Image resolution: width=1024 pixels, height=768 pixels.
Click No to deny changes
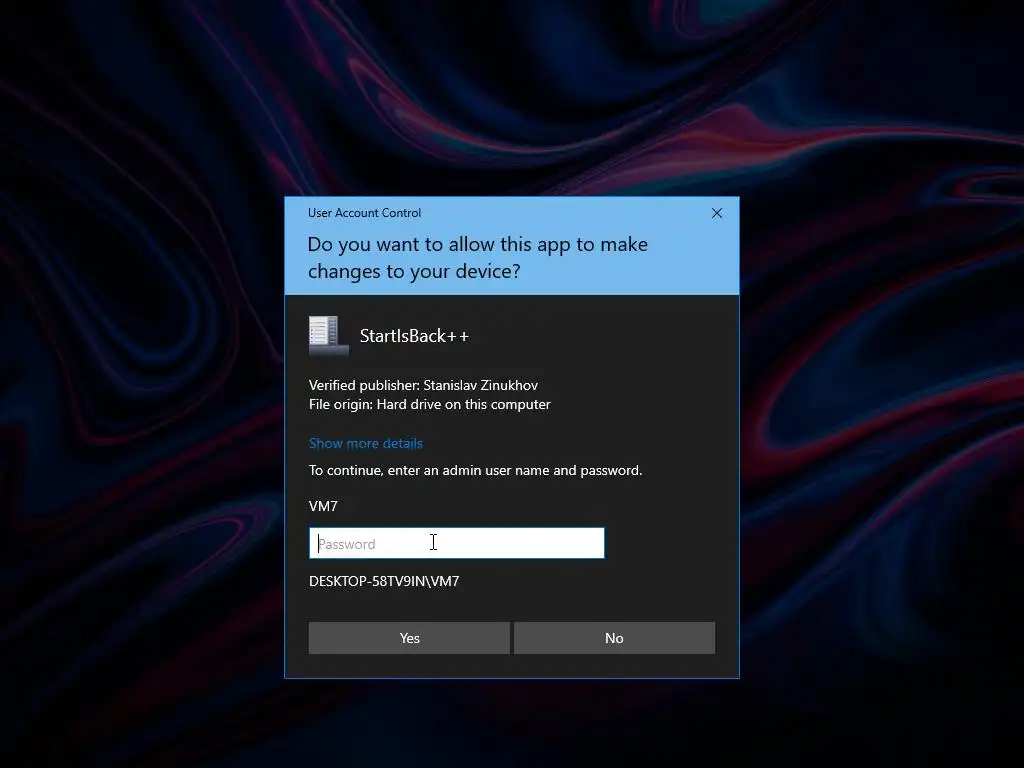(614, 638)
